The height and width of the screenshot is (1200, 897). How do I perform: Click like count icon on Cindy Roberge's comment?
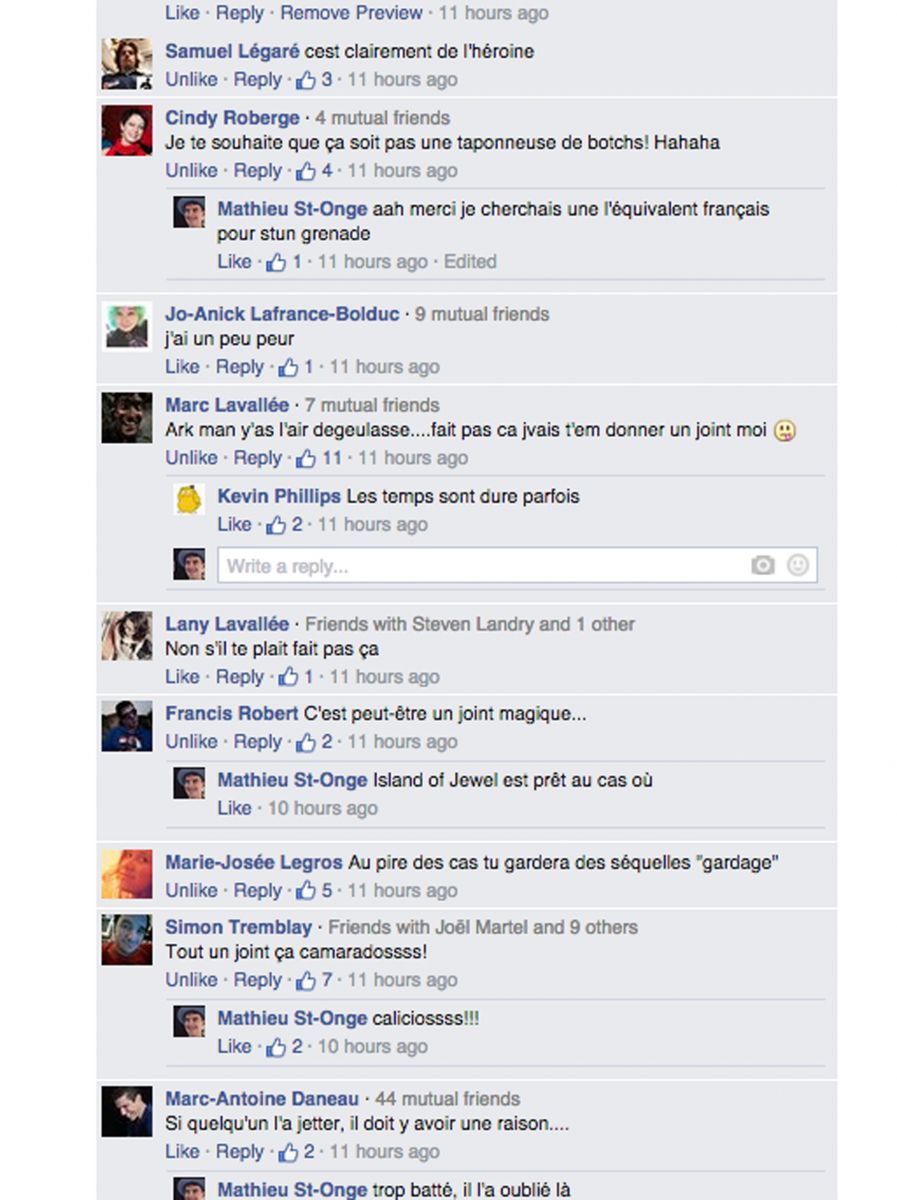pyautogui.click(x=314, y=171)
